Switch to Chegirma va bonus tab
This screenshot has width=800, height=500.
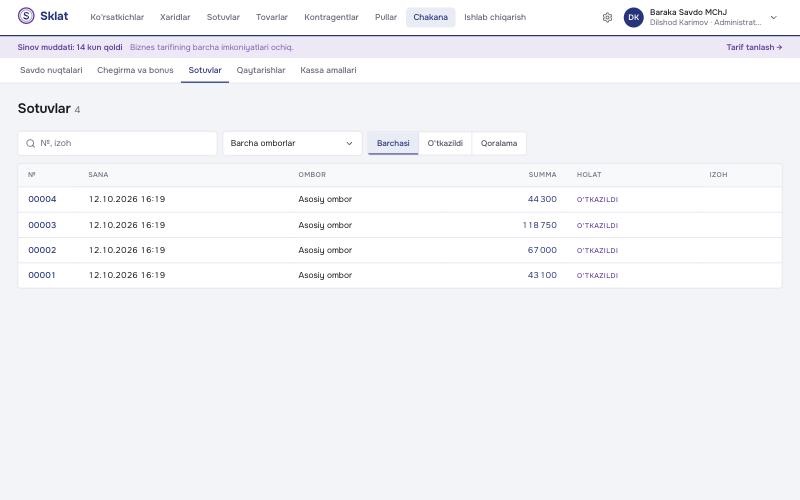[x=135, y=70]
